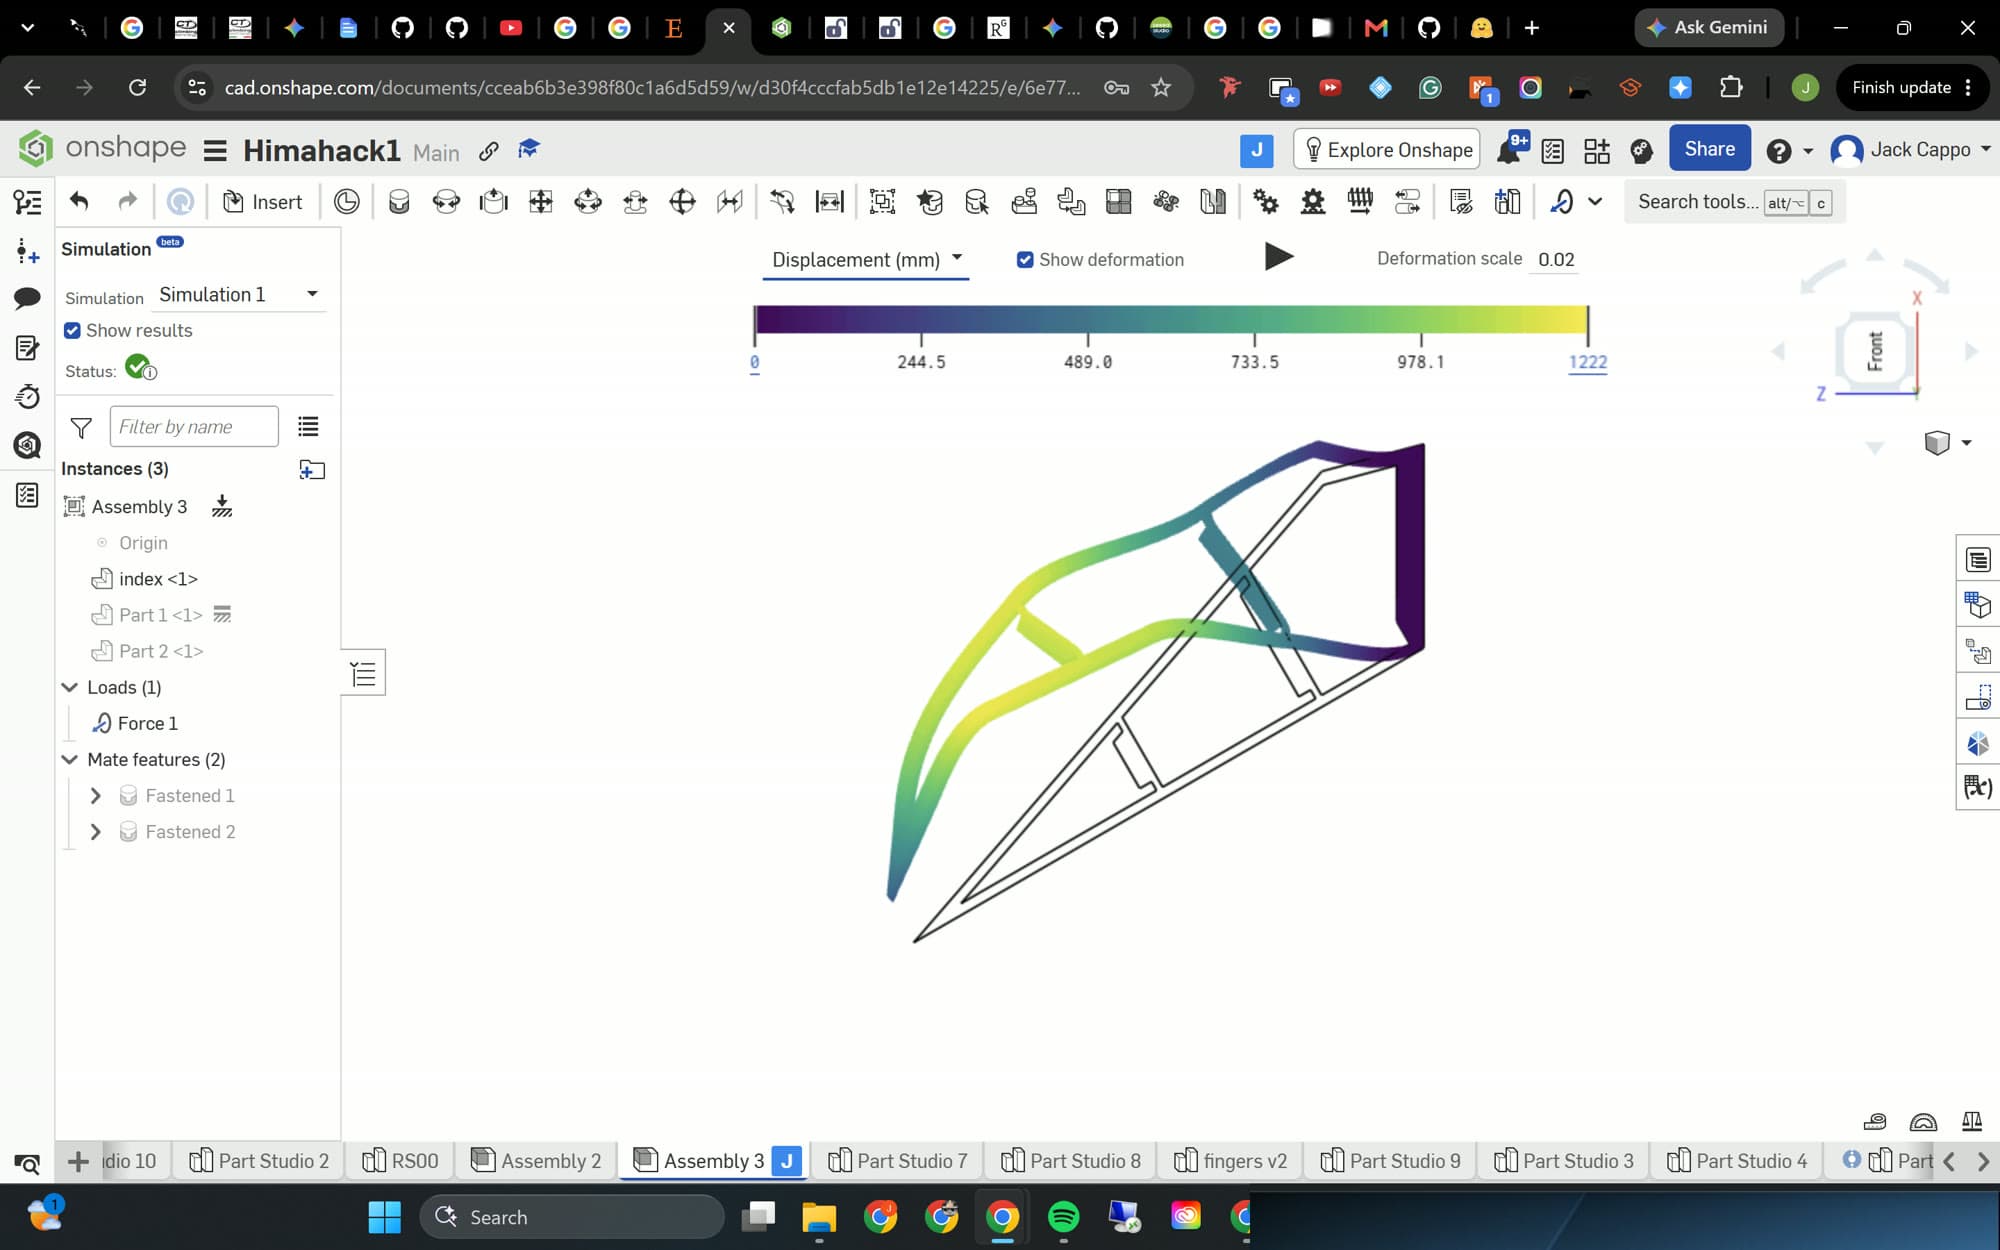Image resolution: width=2000 pixels, height=1250 pixels.
Task: Select the Revolute mate tool
Action: [446, 202]
